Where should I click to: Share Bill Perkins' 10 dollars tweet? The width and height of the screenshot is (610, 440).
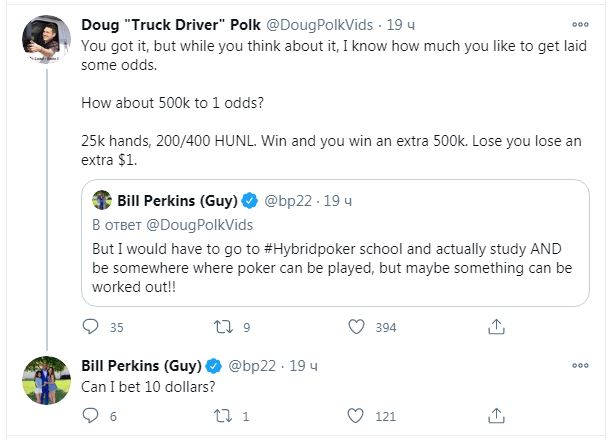[x=494, y=415]
